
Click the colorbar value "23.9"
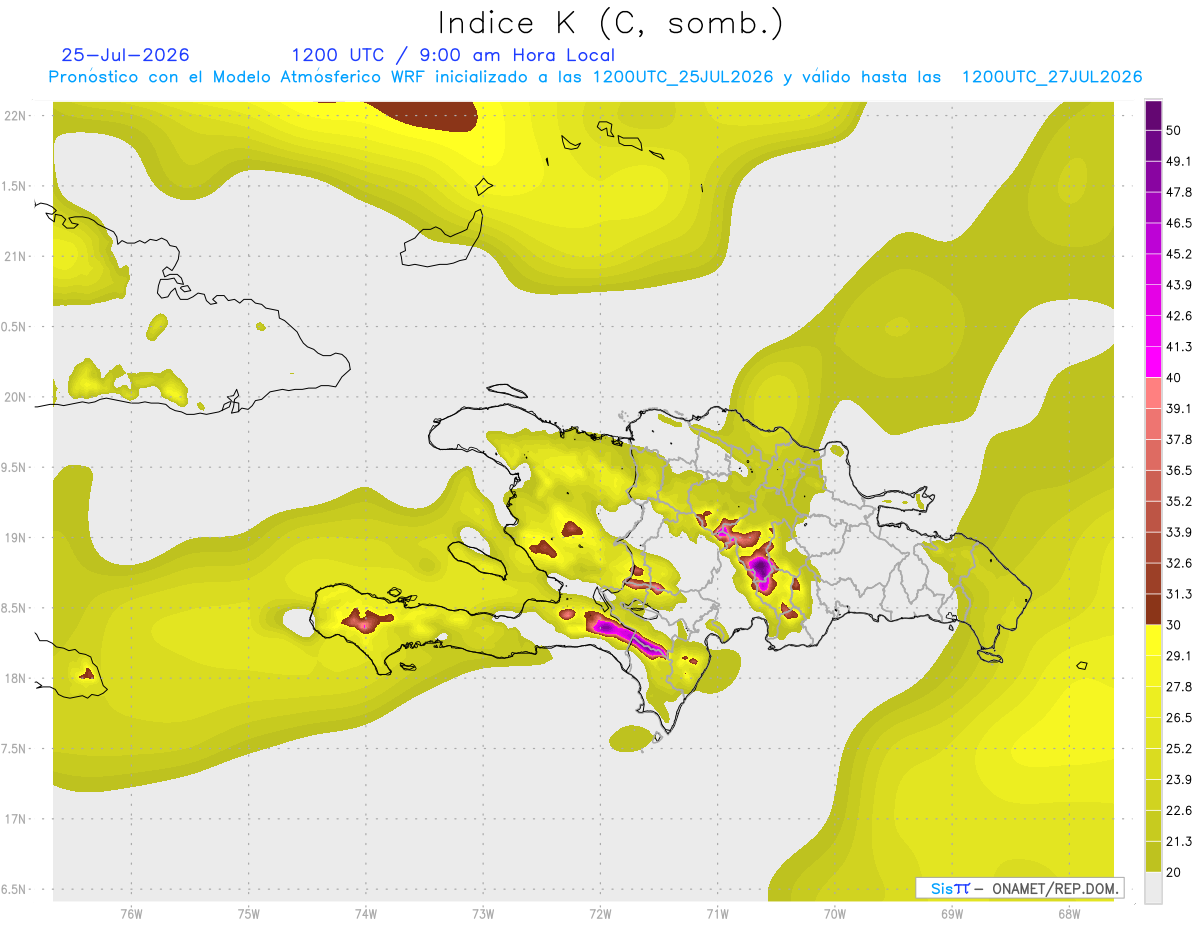tap(1179, 779)
